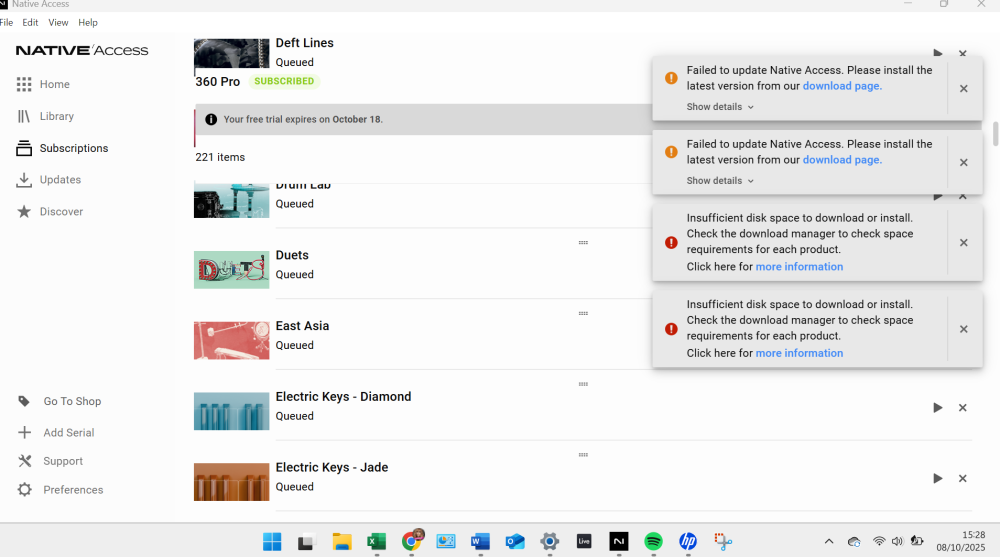Click the free trial info icon

tap(211, 119)
